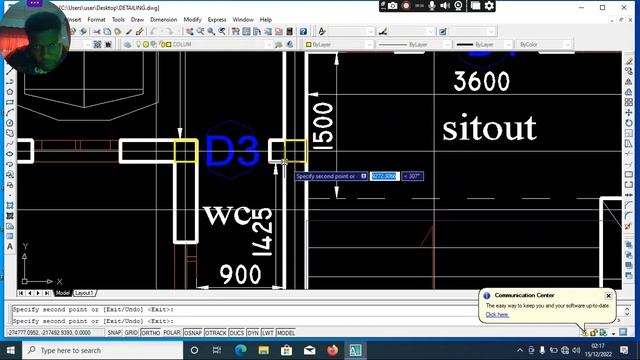This screenshot has height=360, width=640.
Task: Click the dynamic input distance field
Action: 384,176
